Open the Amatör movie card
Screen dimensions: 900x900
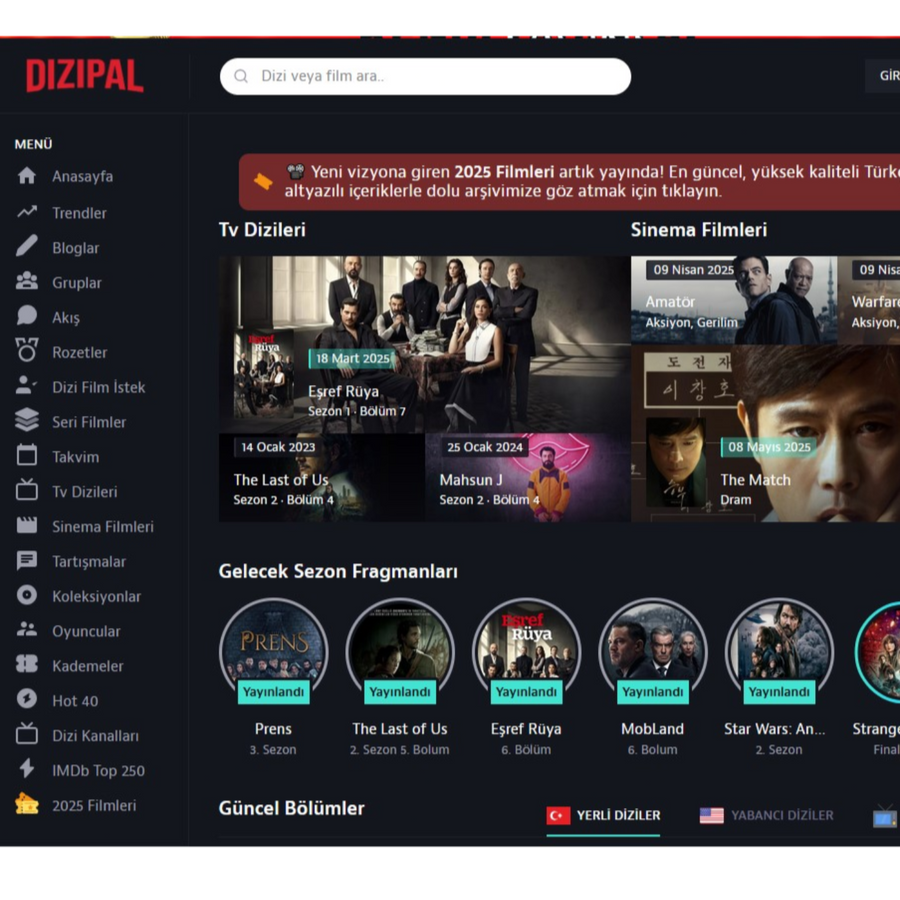click(734, 300)
